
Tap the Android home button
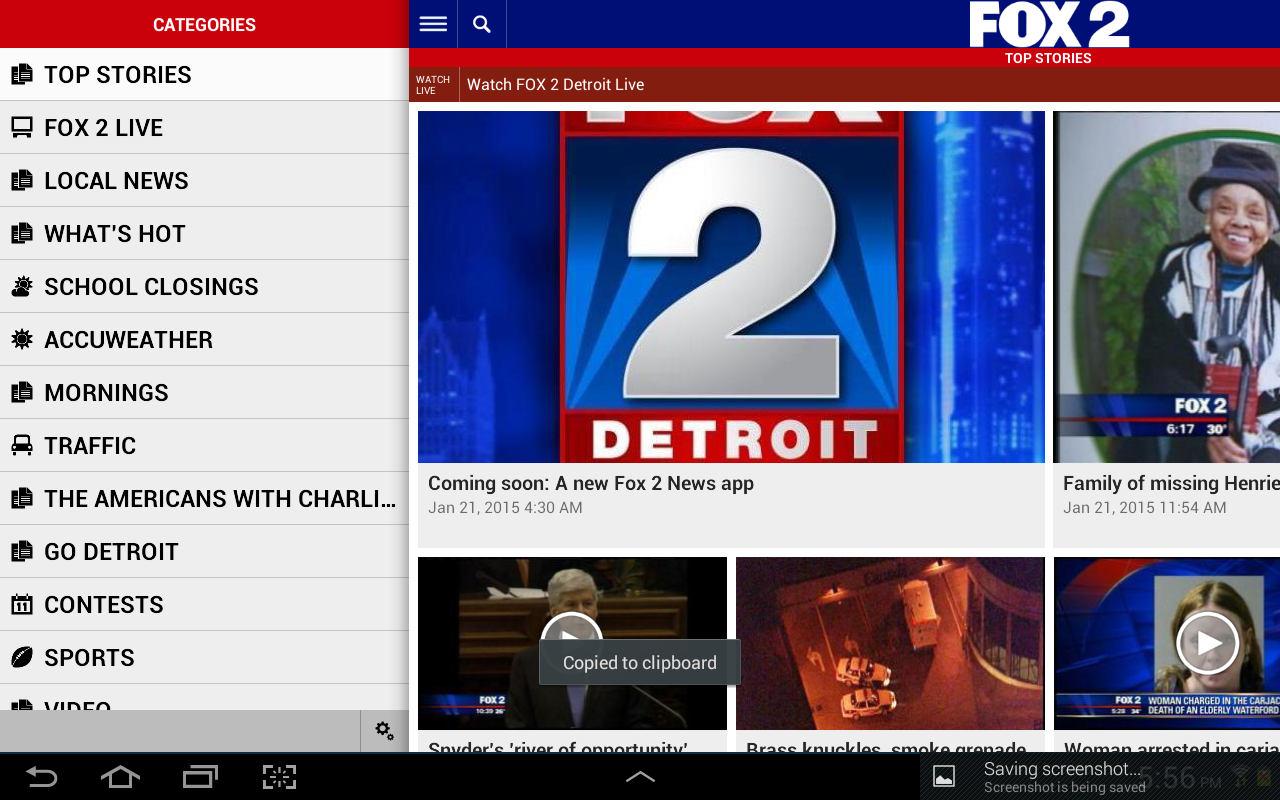(x=120, y=777)
